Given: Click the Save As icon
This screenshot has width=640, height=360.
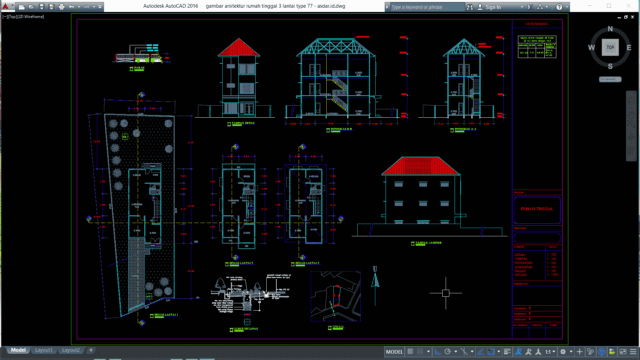Looking at the screenshot, I should [51, 7].
